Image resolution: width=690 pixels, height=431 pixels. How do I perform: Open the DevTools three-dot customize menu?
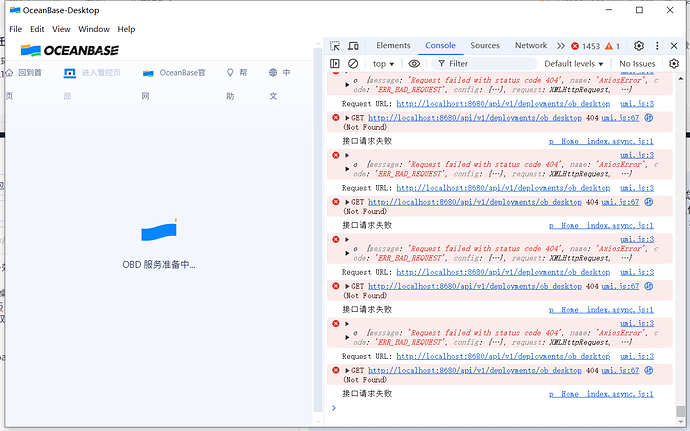[x=657, y=46]
